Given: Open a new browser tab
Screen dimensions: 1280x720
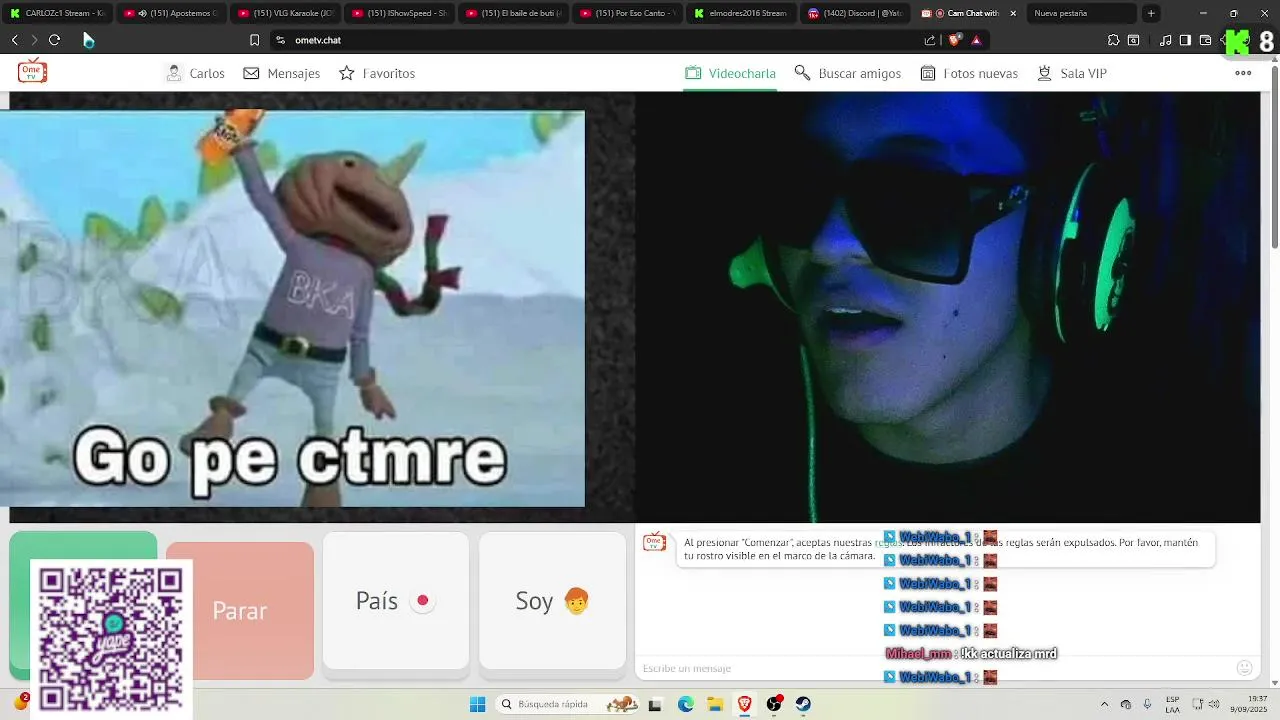Looking at the screenshot, I should [1151, 13].
